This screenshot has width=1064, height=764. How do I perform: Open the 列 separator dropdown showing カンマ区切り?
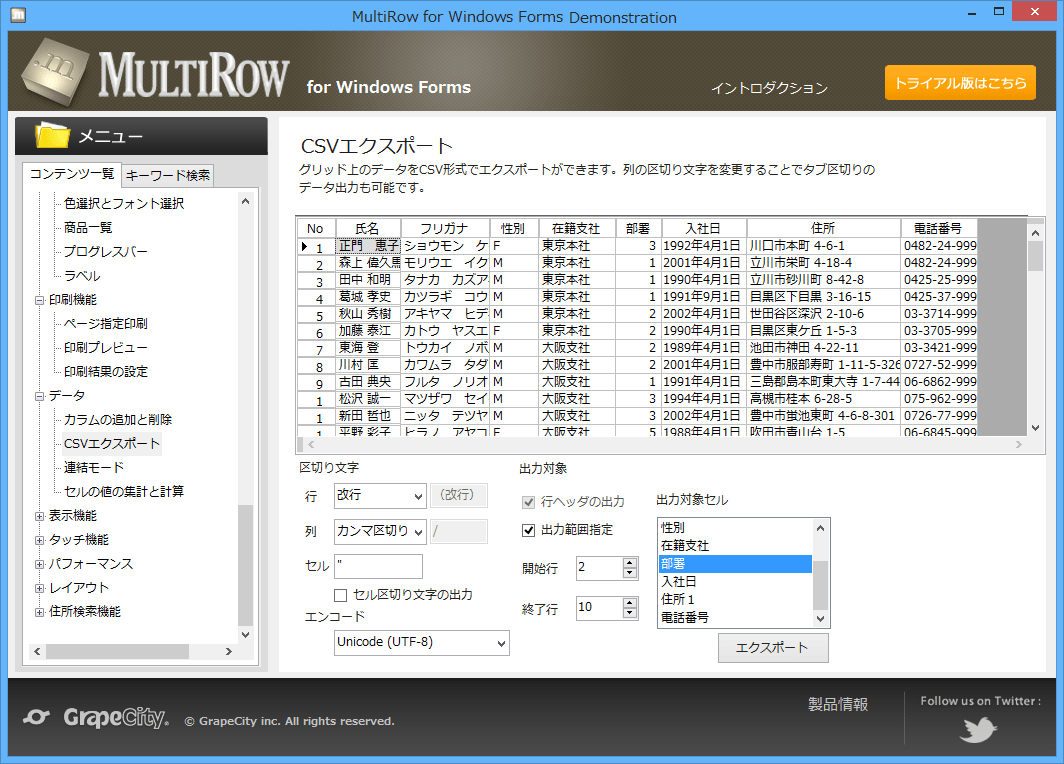[x=379, y=531]
